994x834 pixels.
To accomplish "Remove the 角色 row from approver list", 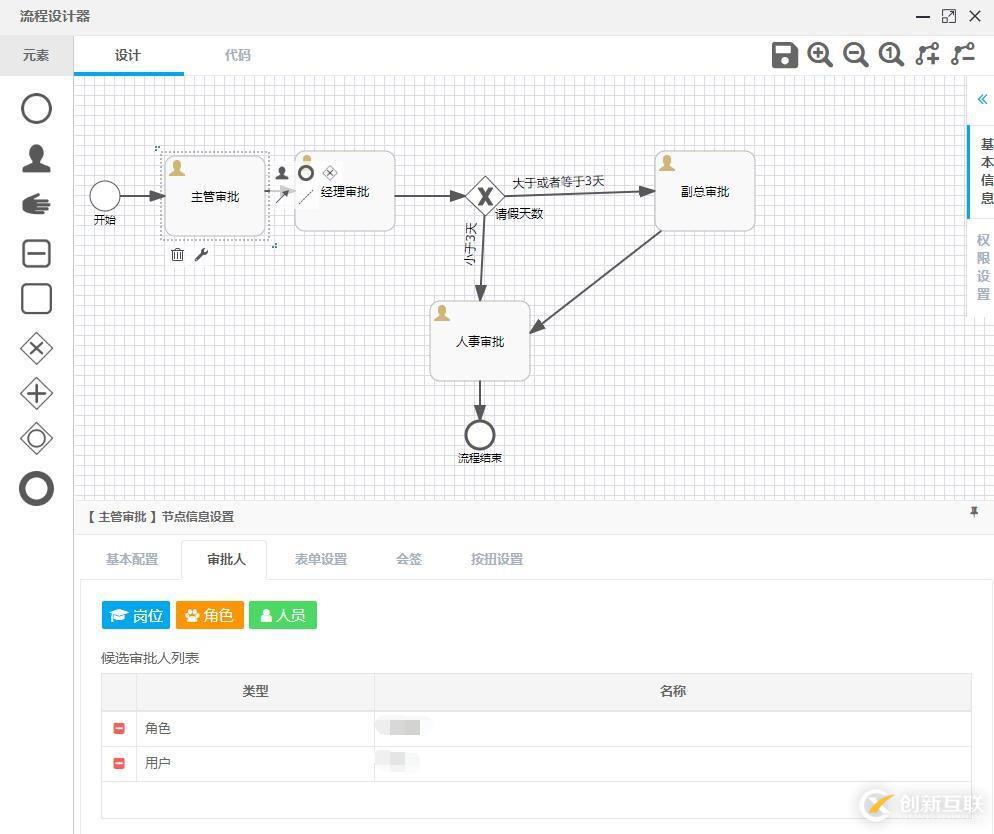I will pyautogui.click(x=118, y=728).
